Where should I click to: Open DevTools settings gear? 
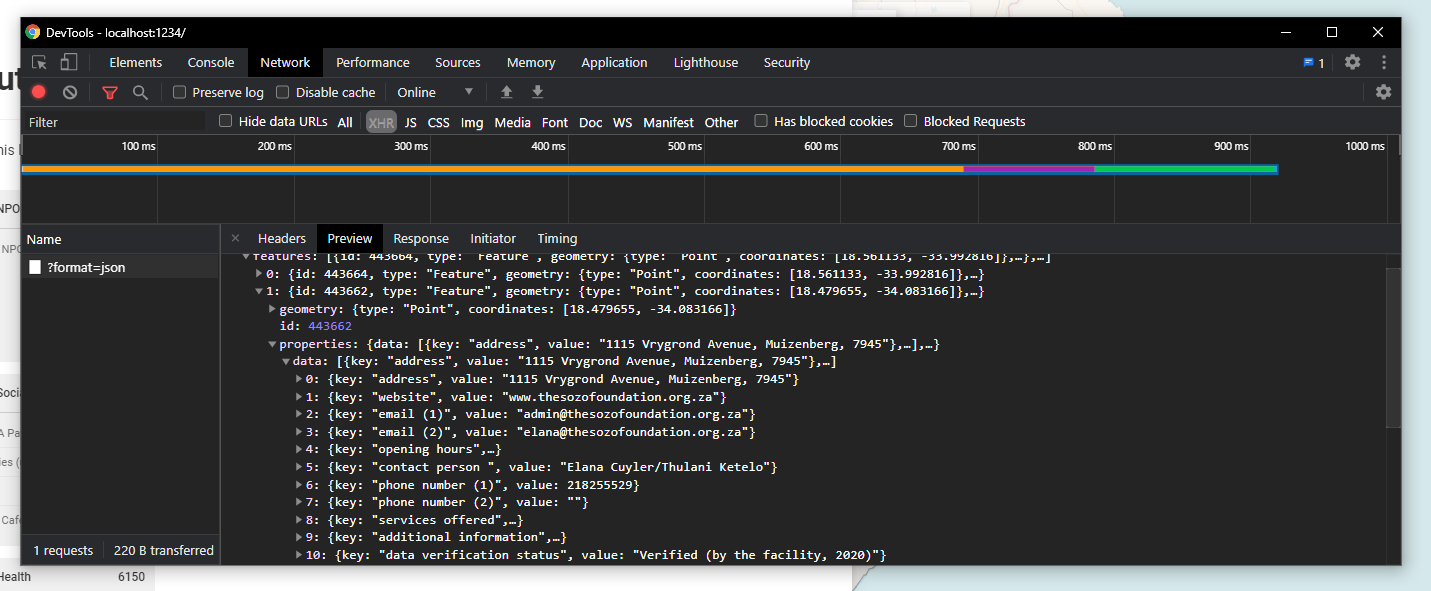tap(1352, 62)
